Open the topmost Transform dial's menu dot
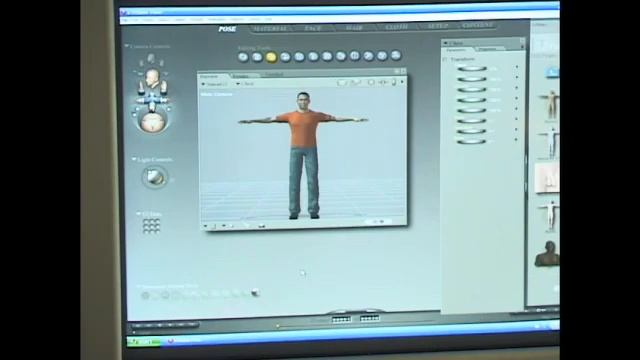Image resolution: width=640 pixels, height=360 pixels. pyautogui.click(x=517, y=67)
